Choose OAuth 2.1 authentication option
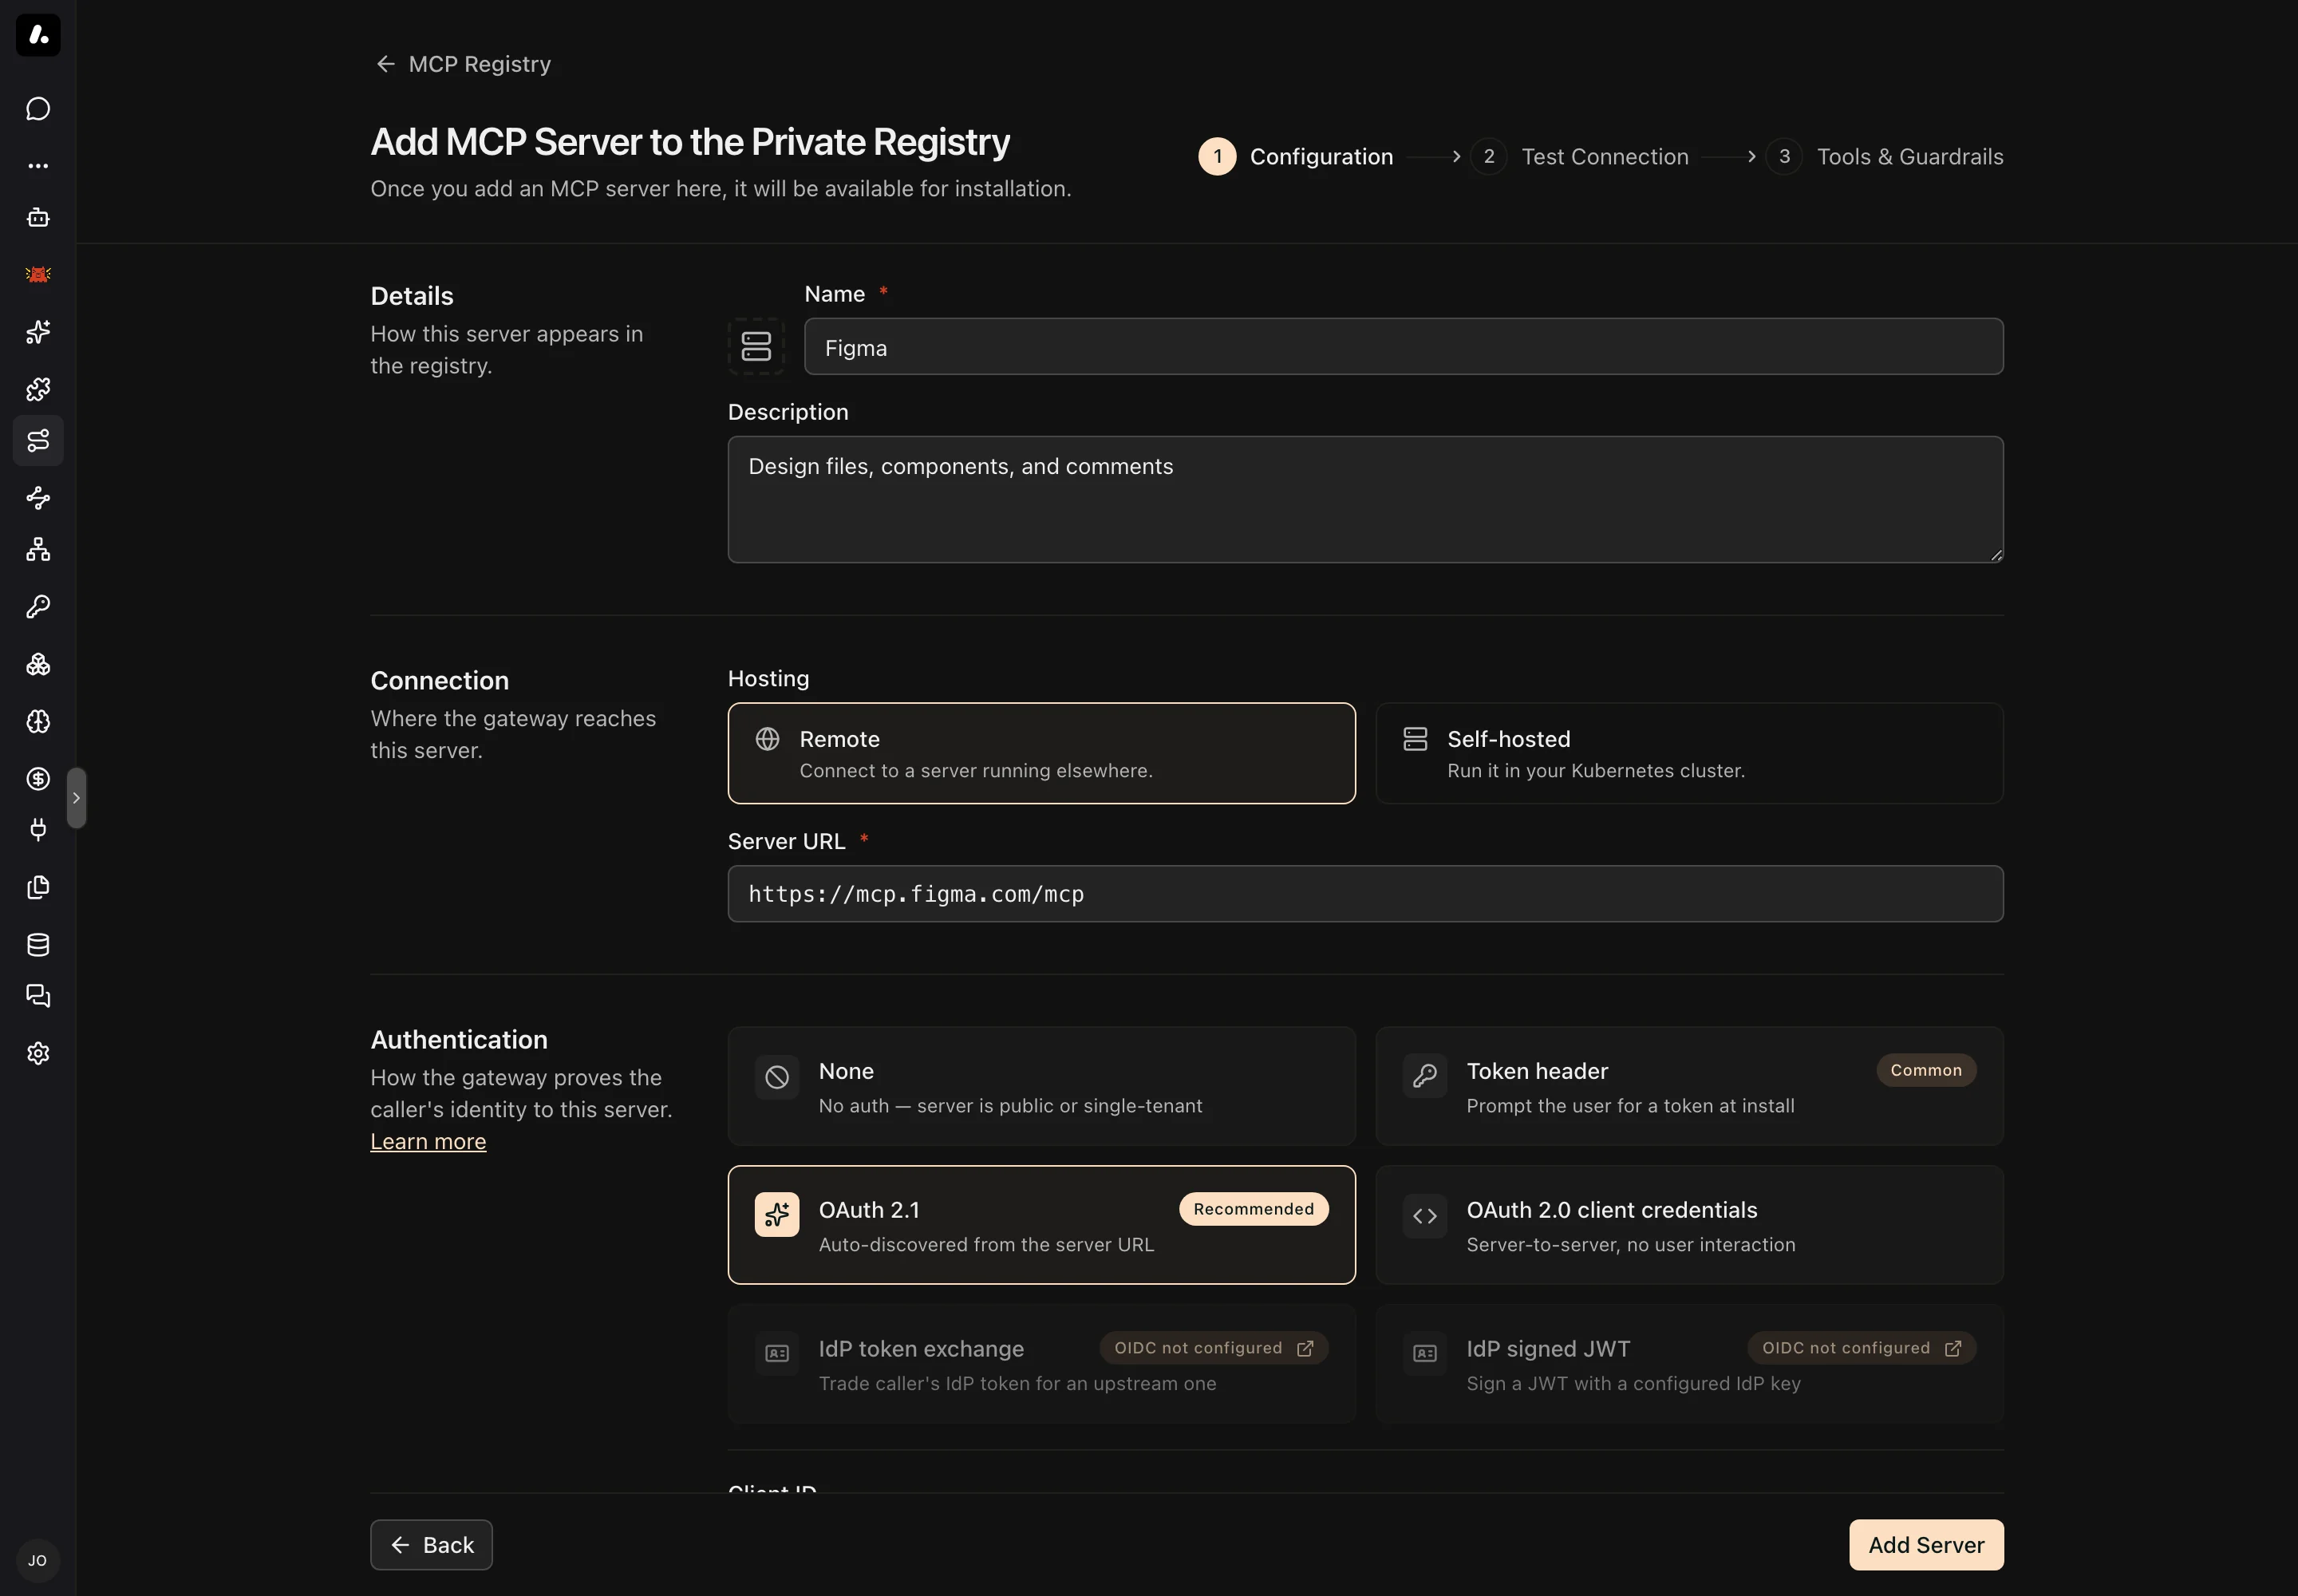2298x1596 pixels. click(x=1041, y=1225)
